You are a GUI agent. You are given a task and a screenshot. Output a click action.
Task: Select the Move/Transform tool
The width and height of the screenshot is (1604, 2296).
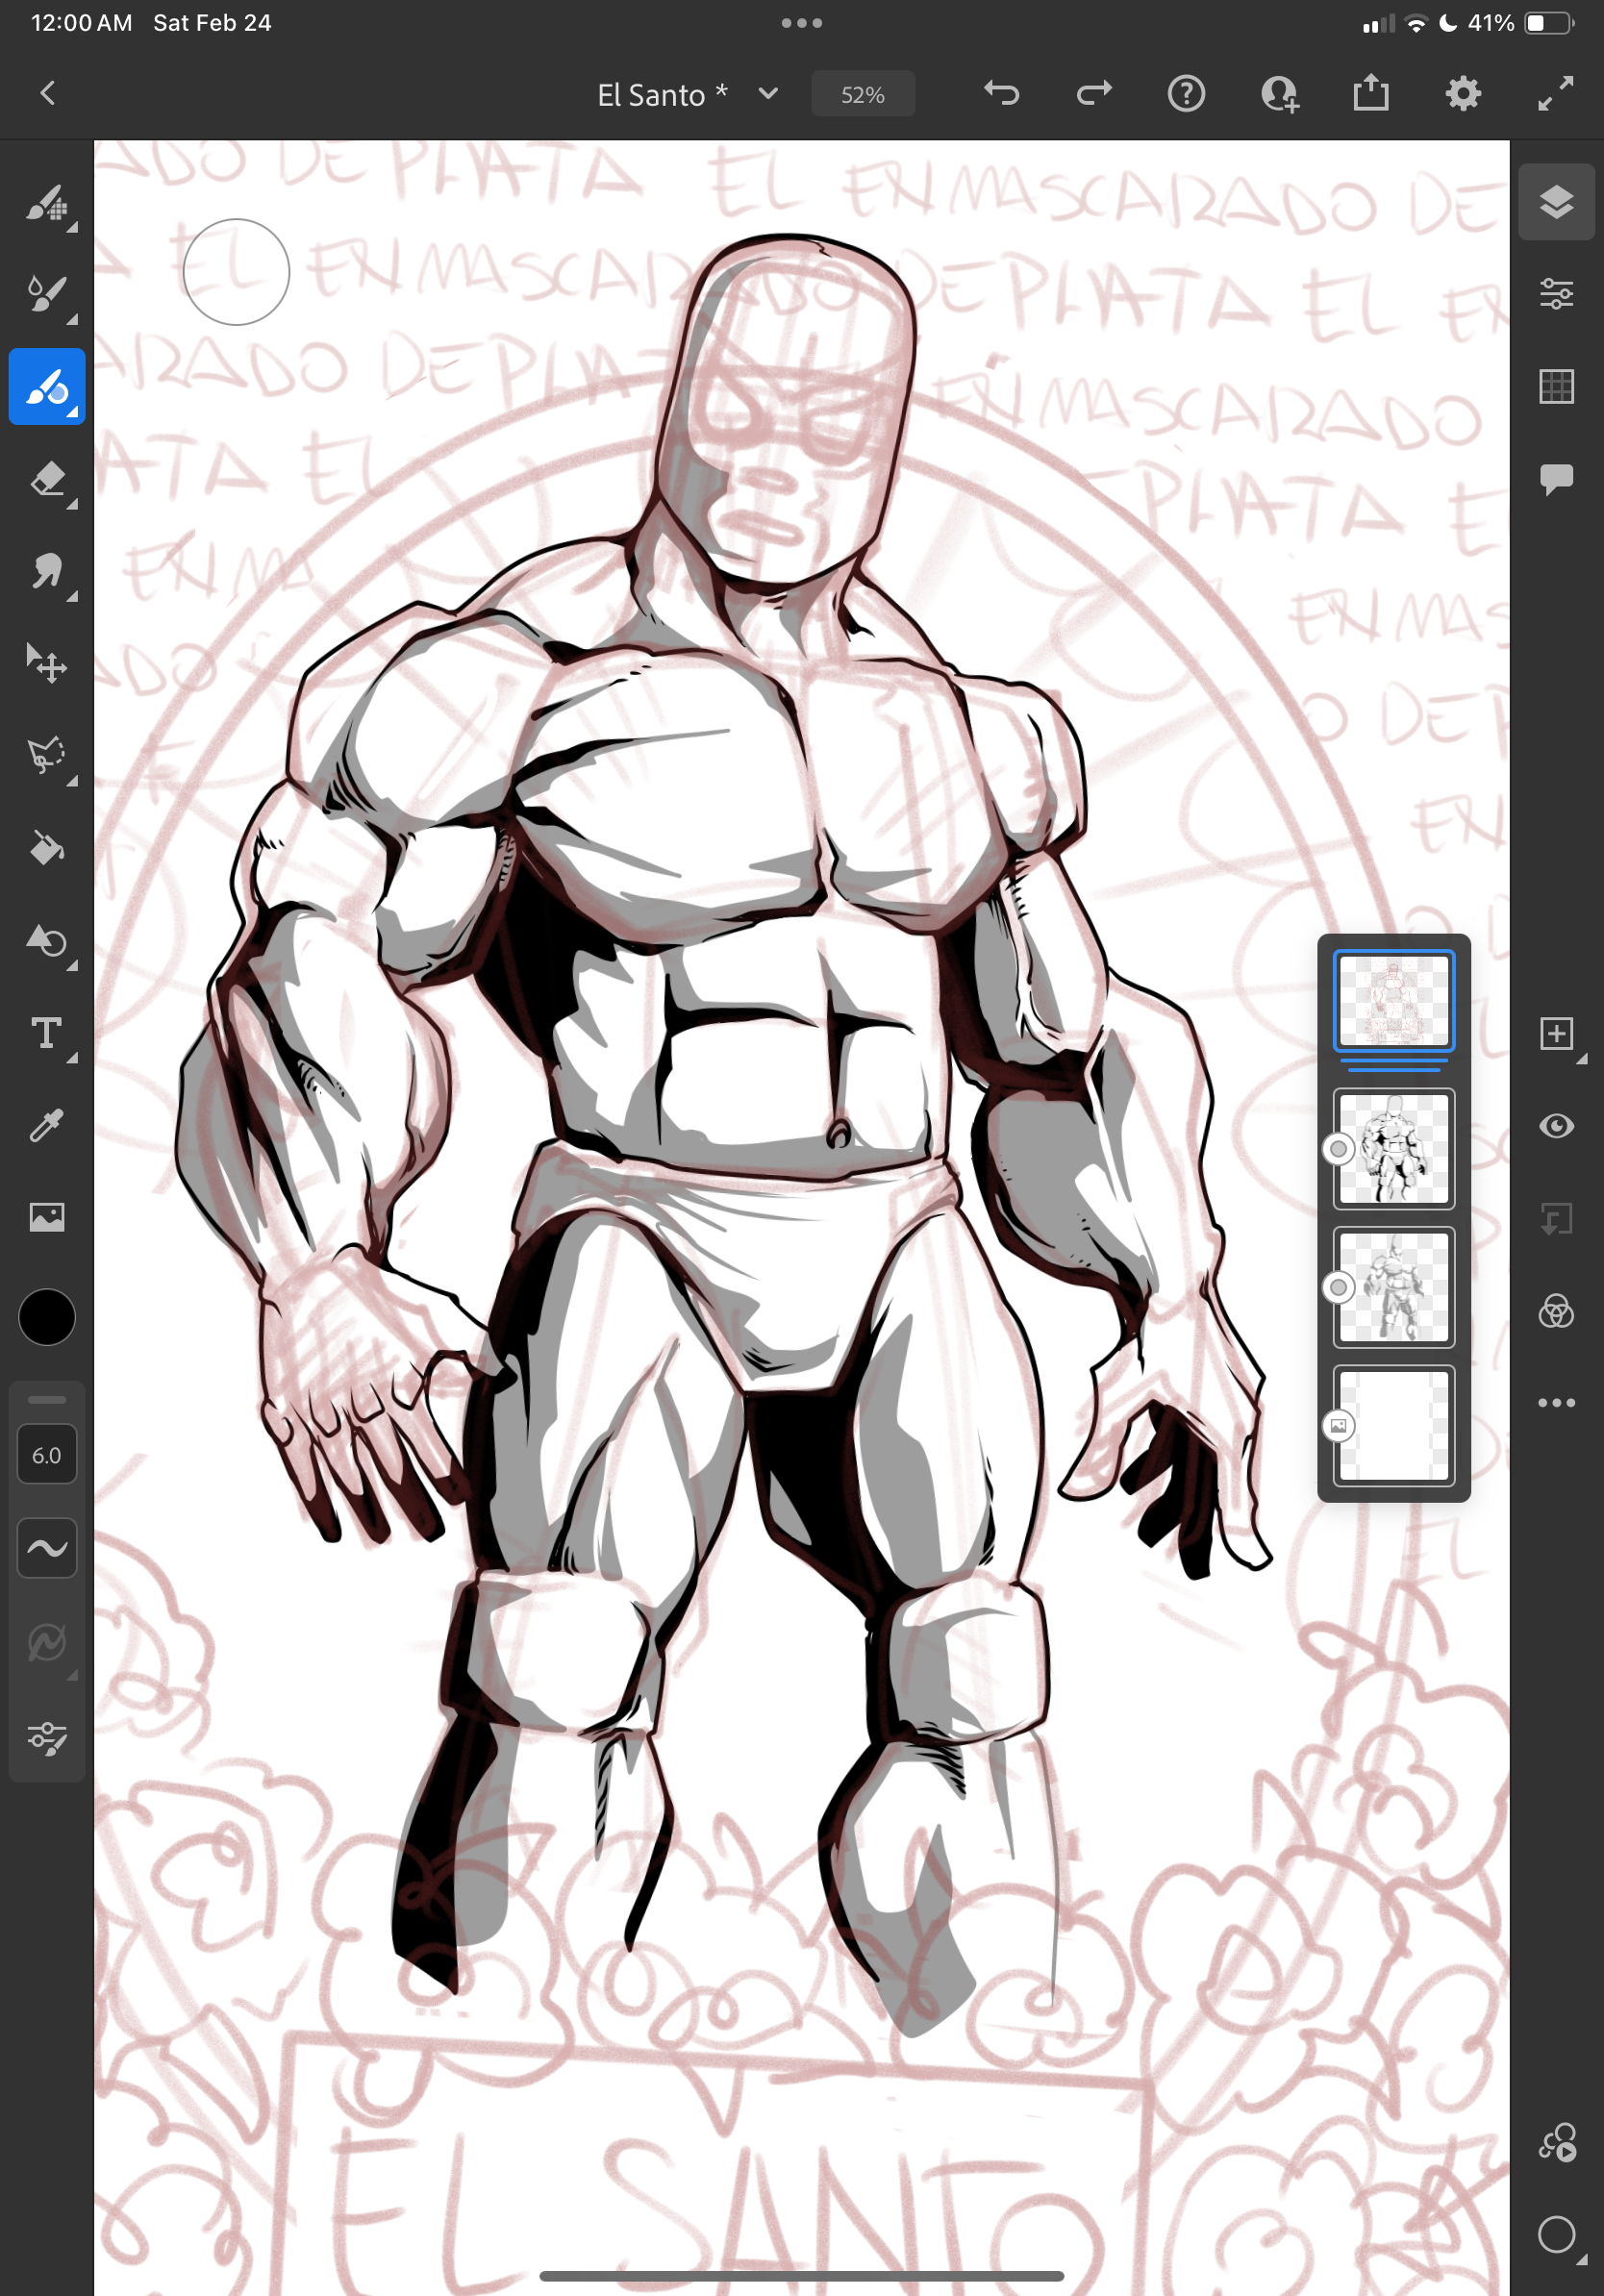pyautogui.click(x=47, y=663)
